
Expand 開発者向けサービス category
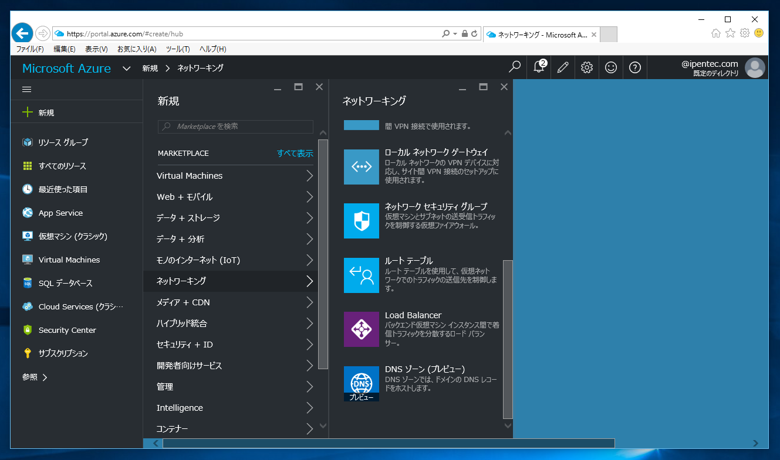(x=235, y=366)
